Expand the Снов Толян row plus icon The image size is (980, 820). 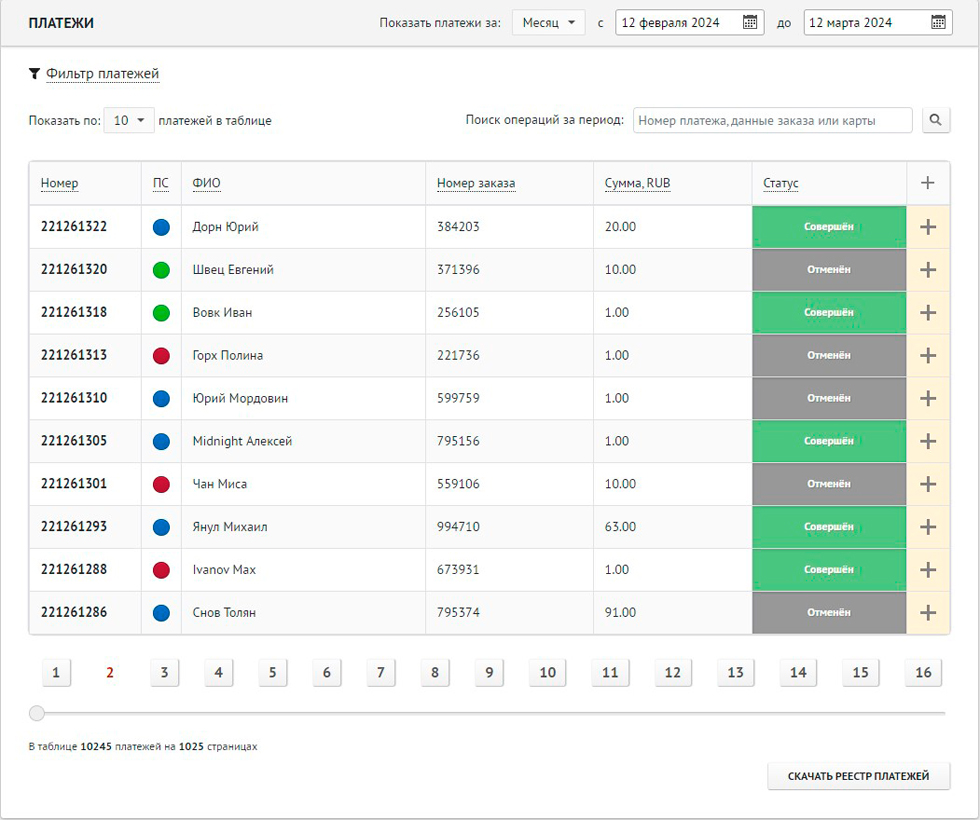coord(928,613)
